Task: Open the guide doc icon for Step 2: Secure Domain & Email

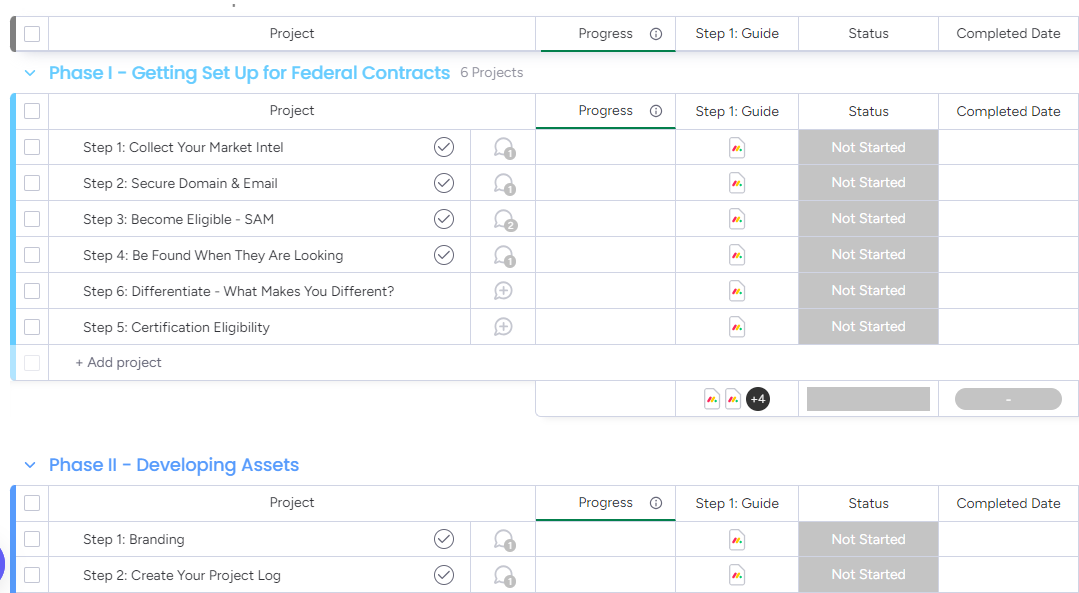Action: 737,183
